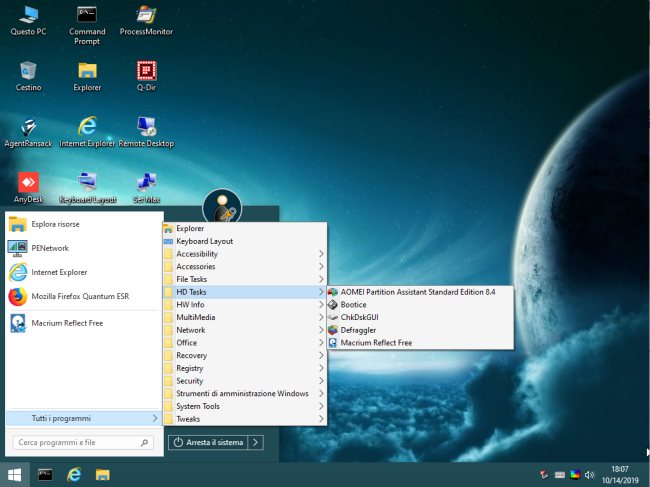Expand the Accessories folder
The image size is (650, 487).
pos(245,267)
